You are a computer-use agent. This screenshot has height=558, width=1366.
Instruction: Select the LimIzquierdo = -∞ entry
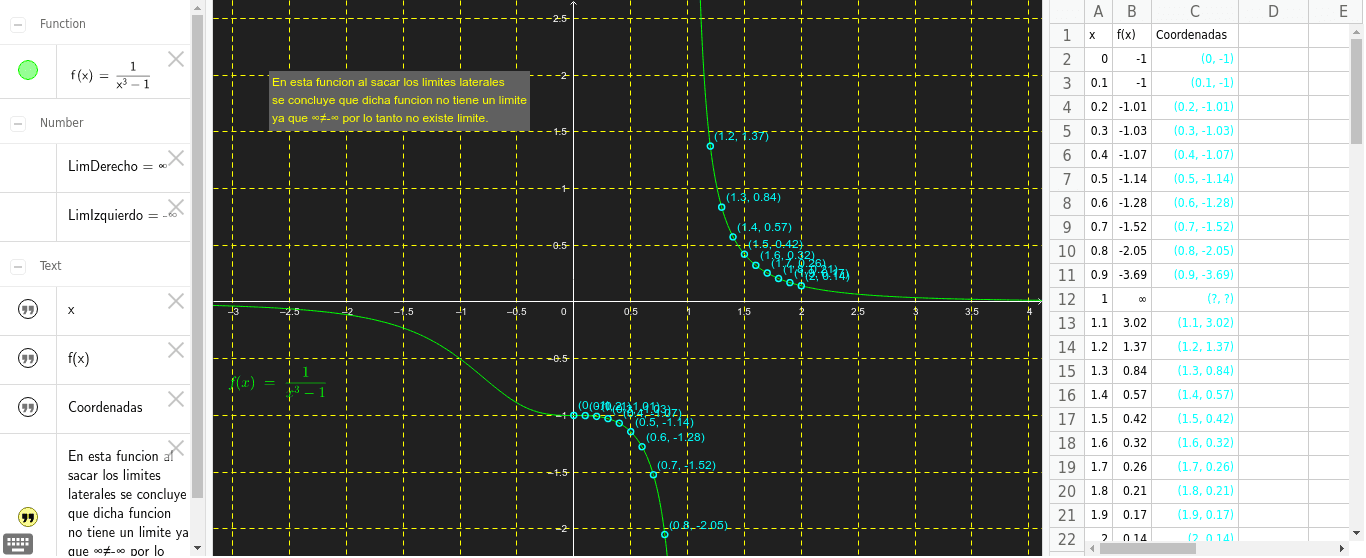[122, 216]
